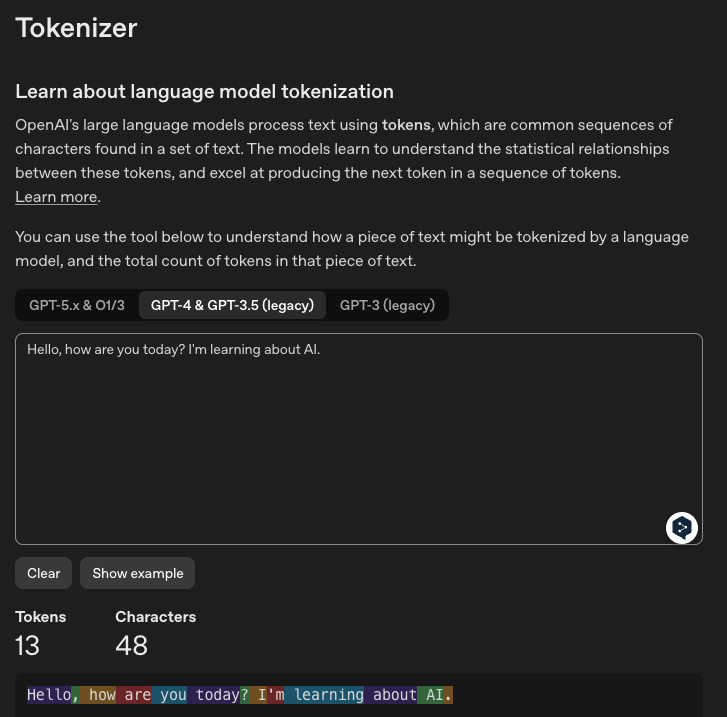Click the Show example button

coord(138,573)
